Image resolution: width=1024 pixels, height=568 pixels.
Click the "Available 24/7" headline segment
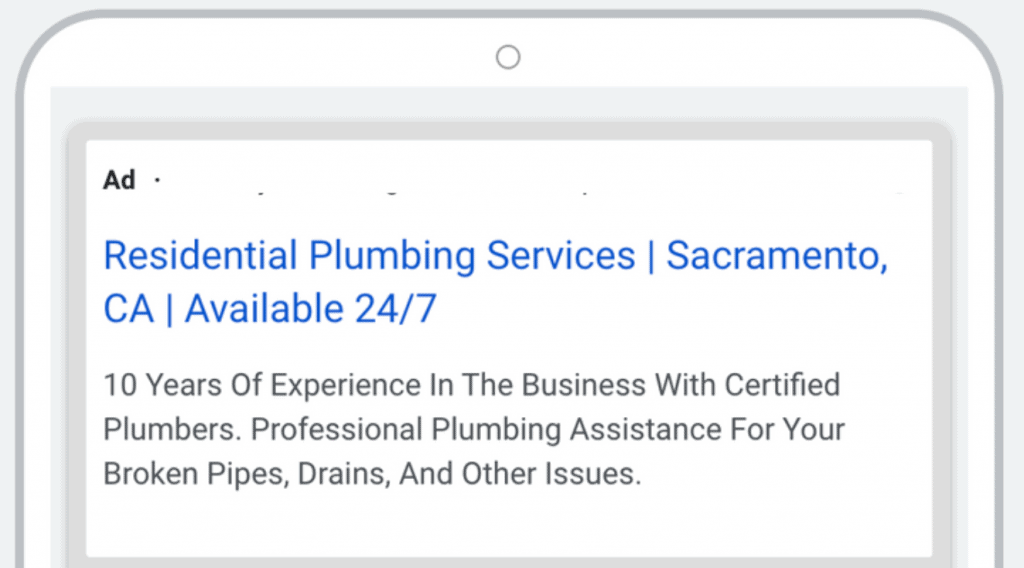pos(311,310)
